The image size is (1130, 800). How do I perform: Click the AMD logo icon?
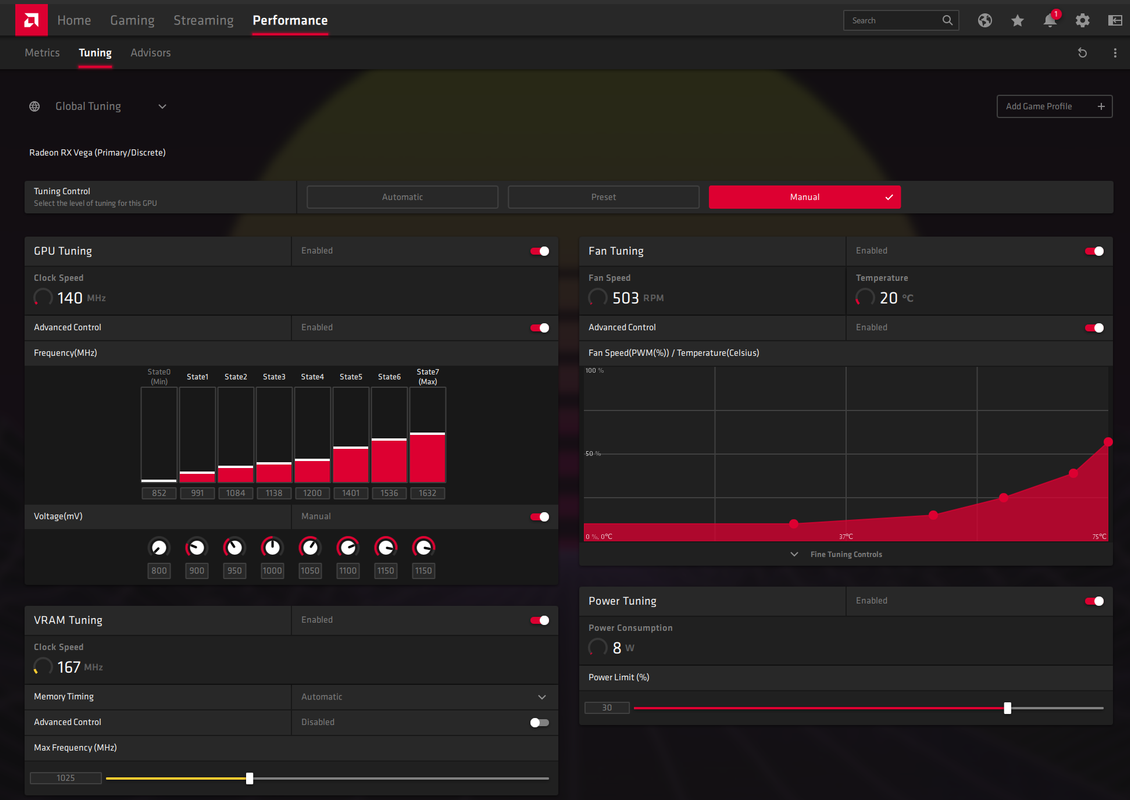click(31, 20)
